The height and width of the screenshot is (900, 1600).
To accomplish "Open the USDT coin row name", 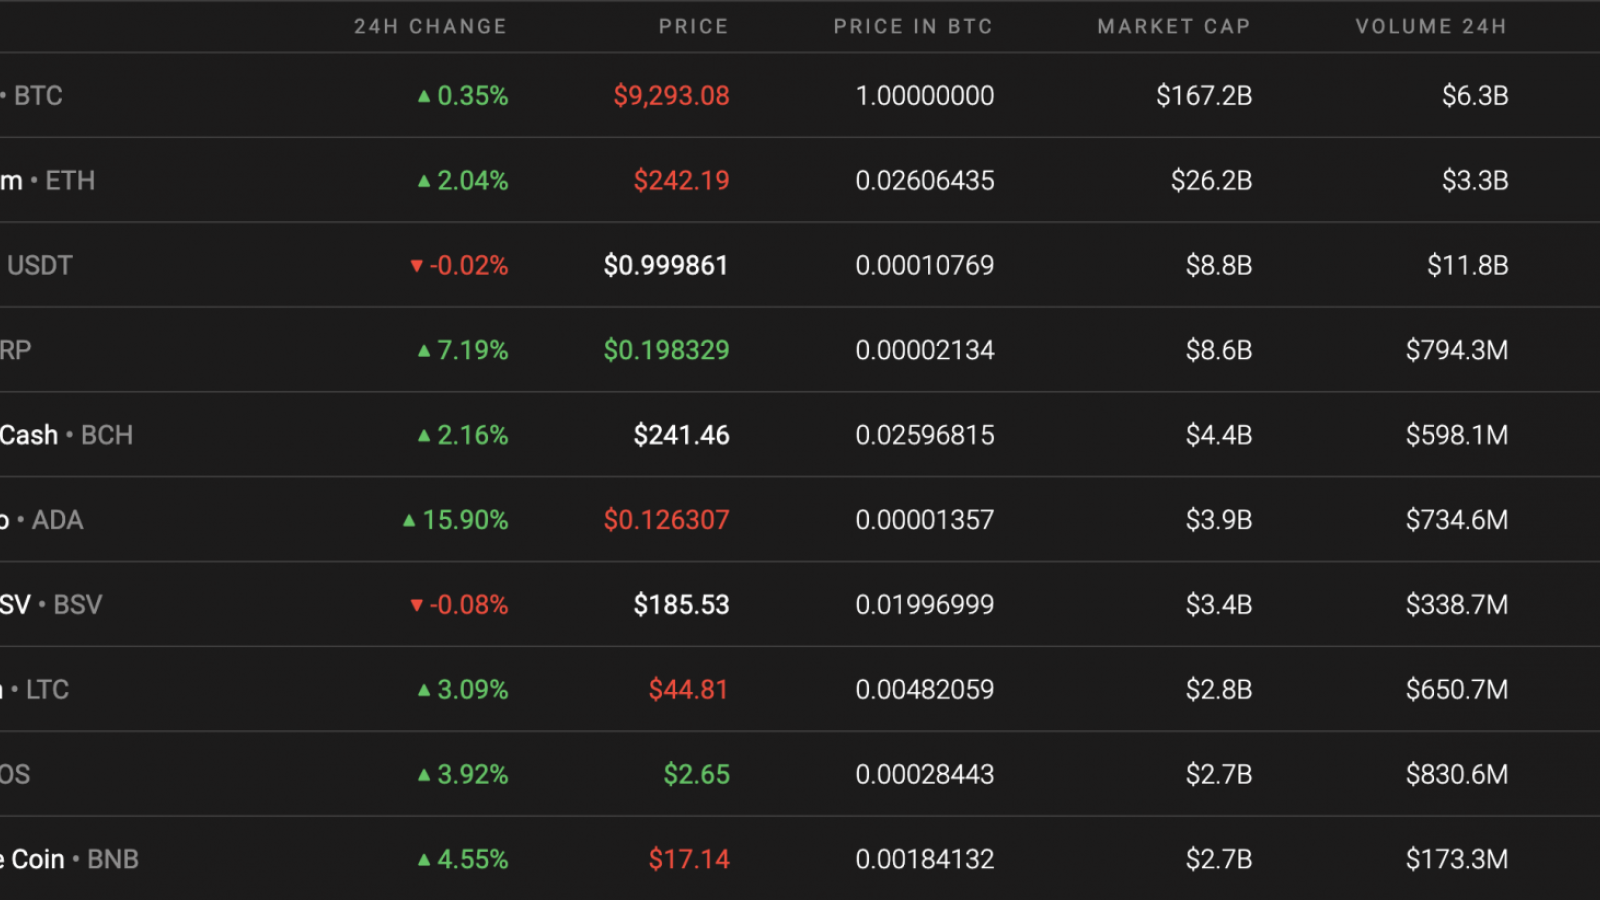I will [x=40, y=266].
